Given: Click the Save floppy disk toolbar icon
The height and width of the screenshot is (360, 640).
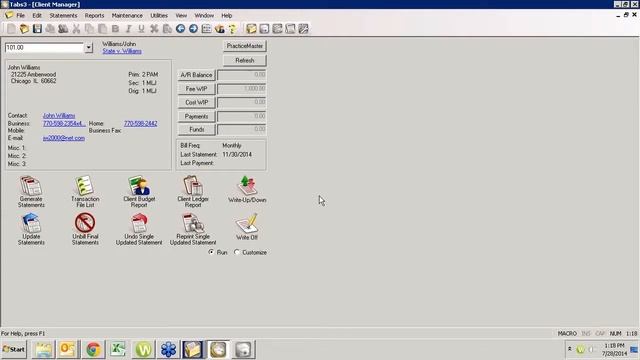Looking at the screenshot, I should click(x=38, y=29).
